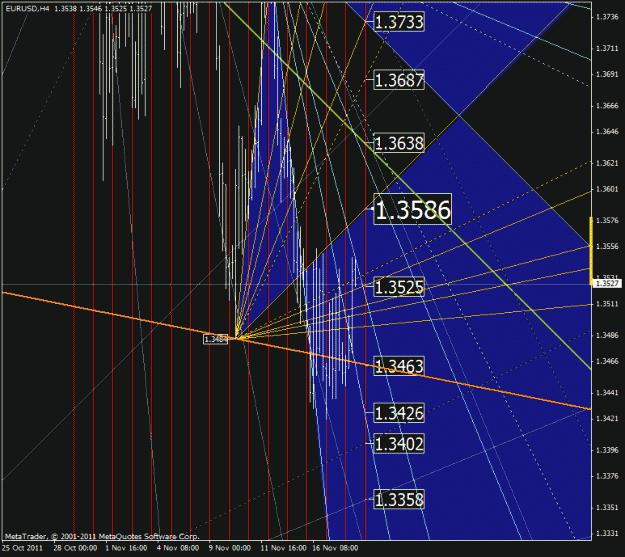Click 1.3601 on the price scale
Viewport: 625px width, 557px height.
[x=607, y=189]
